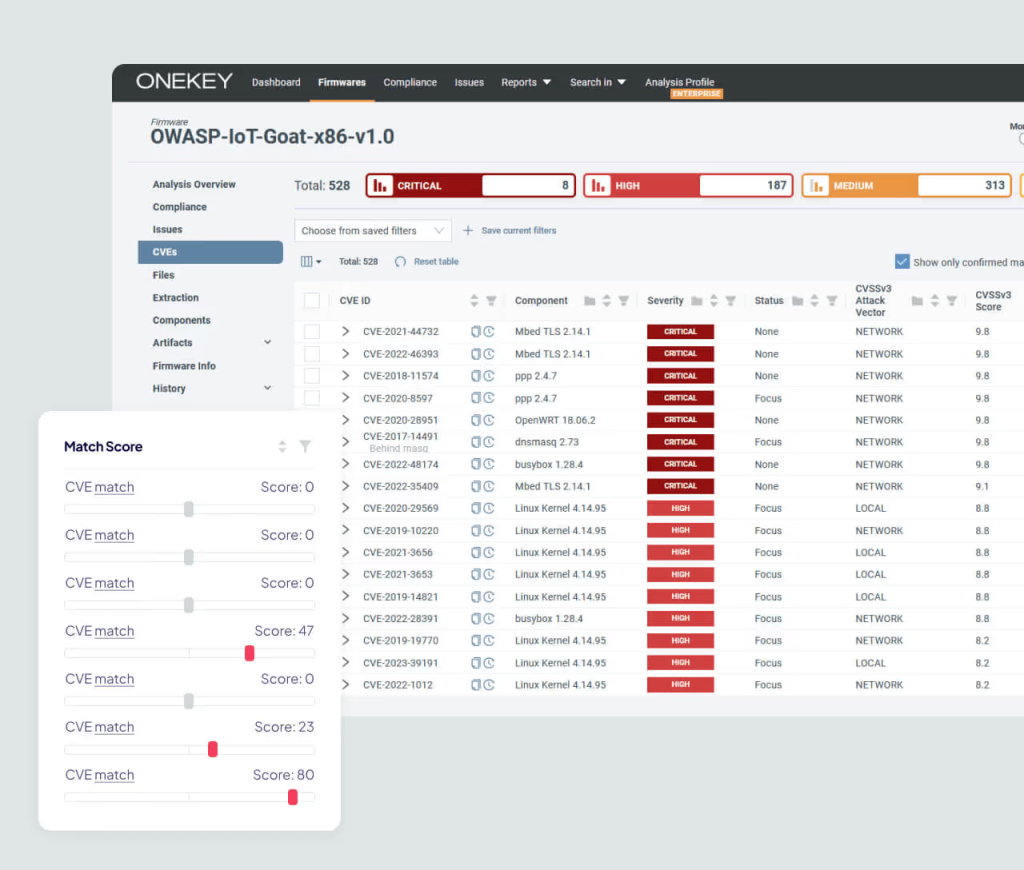Click the sort arrows in the Severity column header
The height and width of the screenshot is (870, 1024).
pyautogui.click(x=714, y=301)
